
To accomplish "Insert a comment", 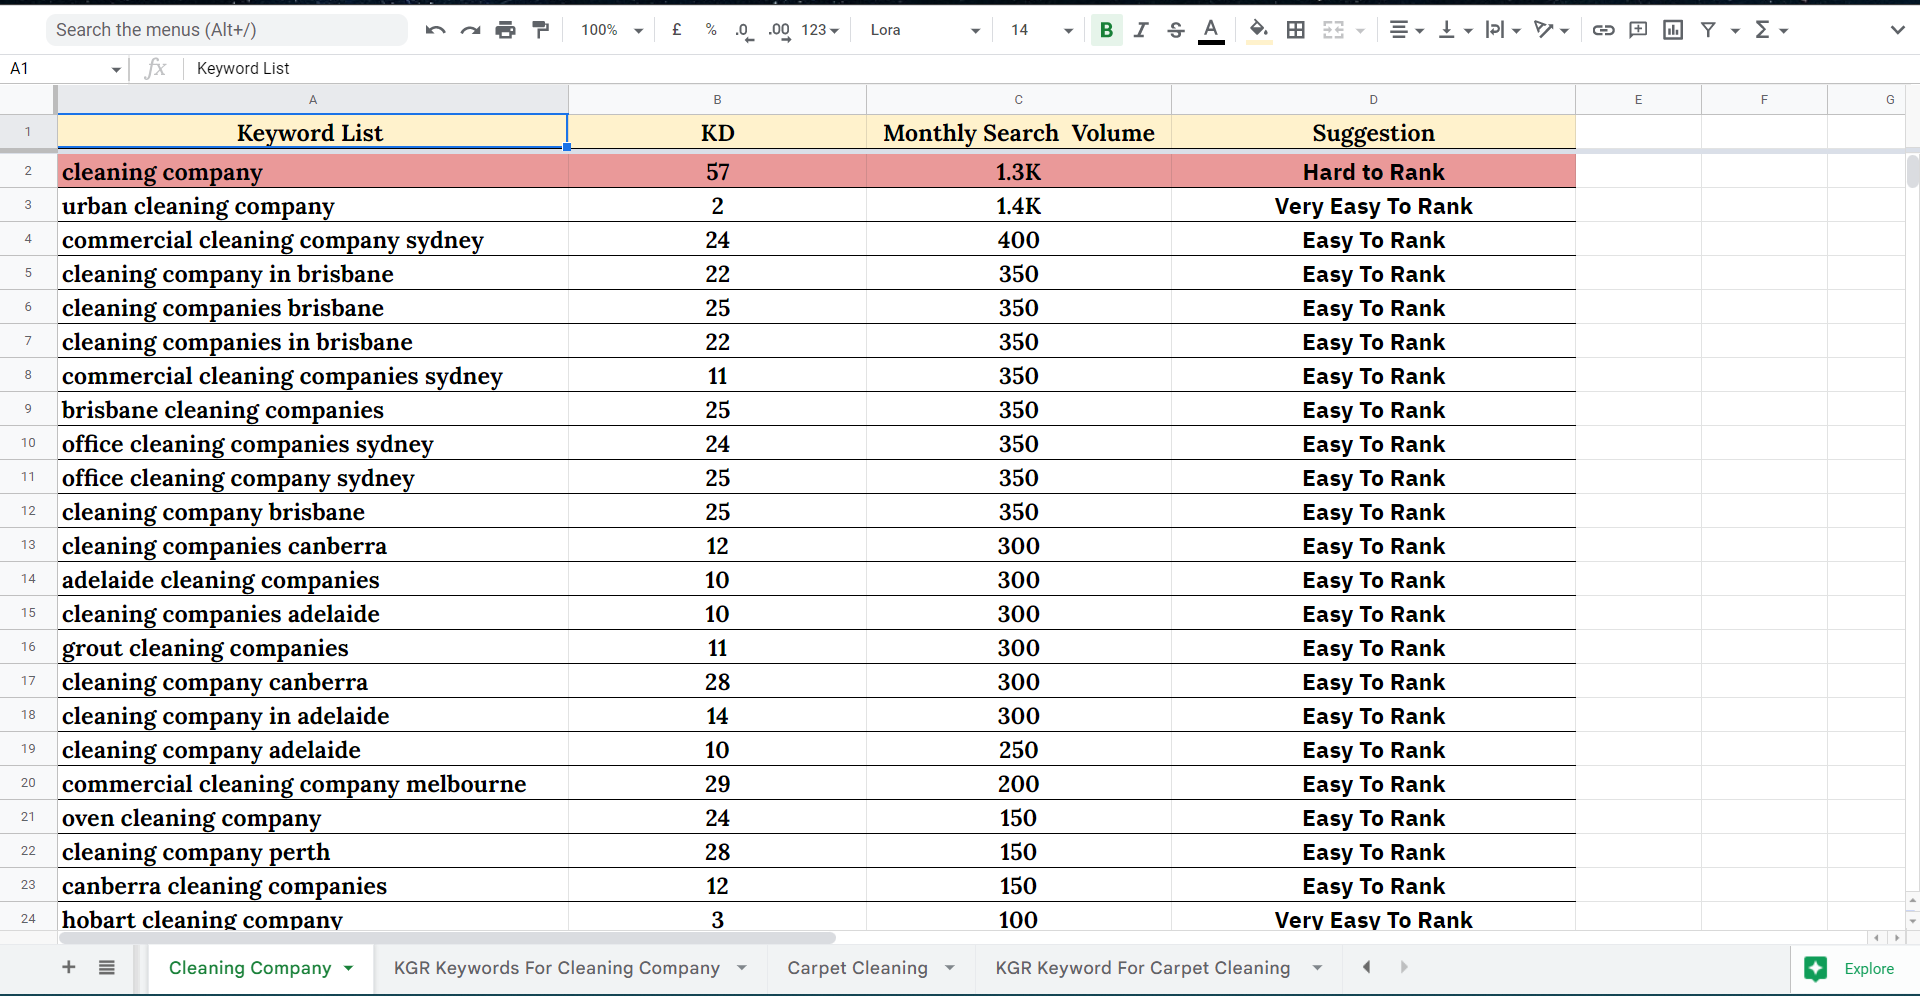I will [1637, 30].
